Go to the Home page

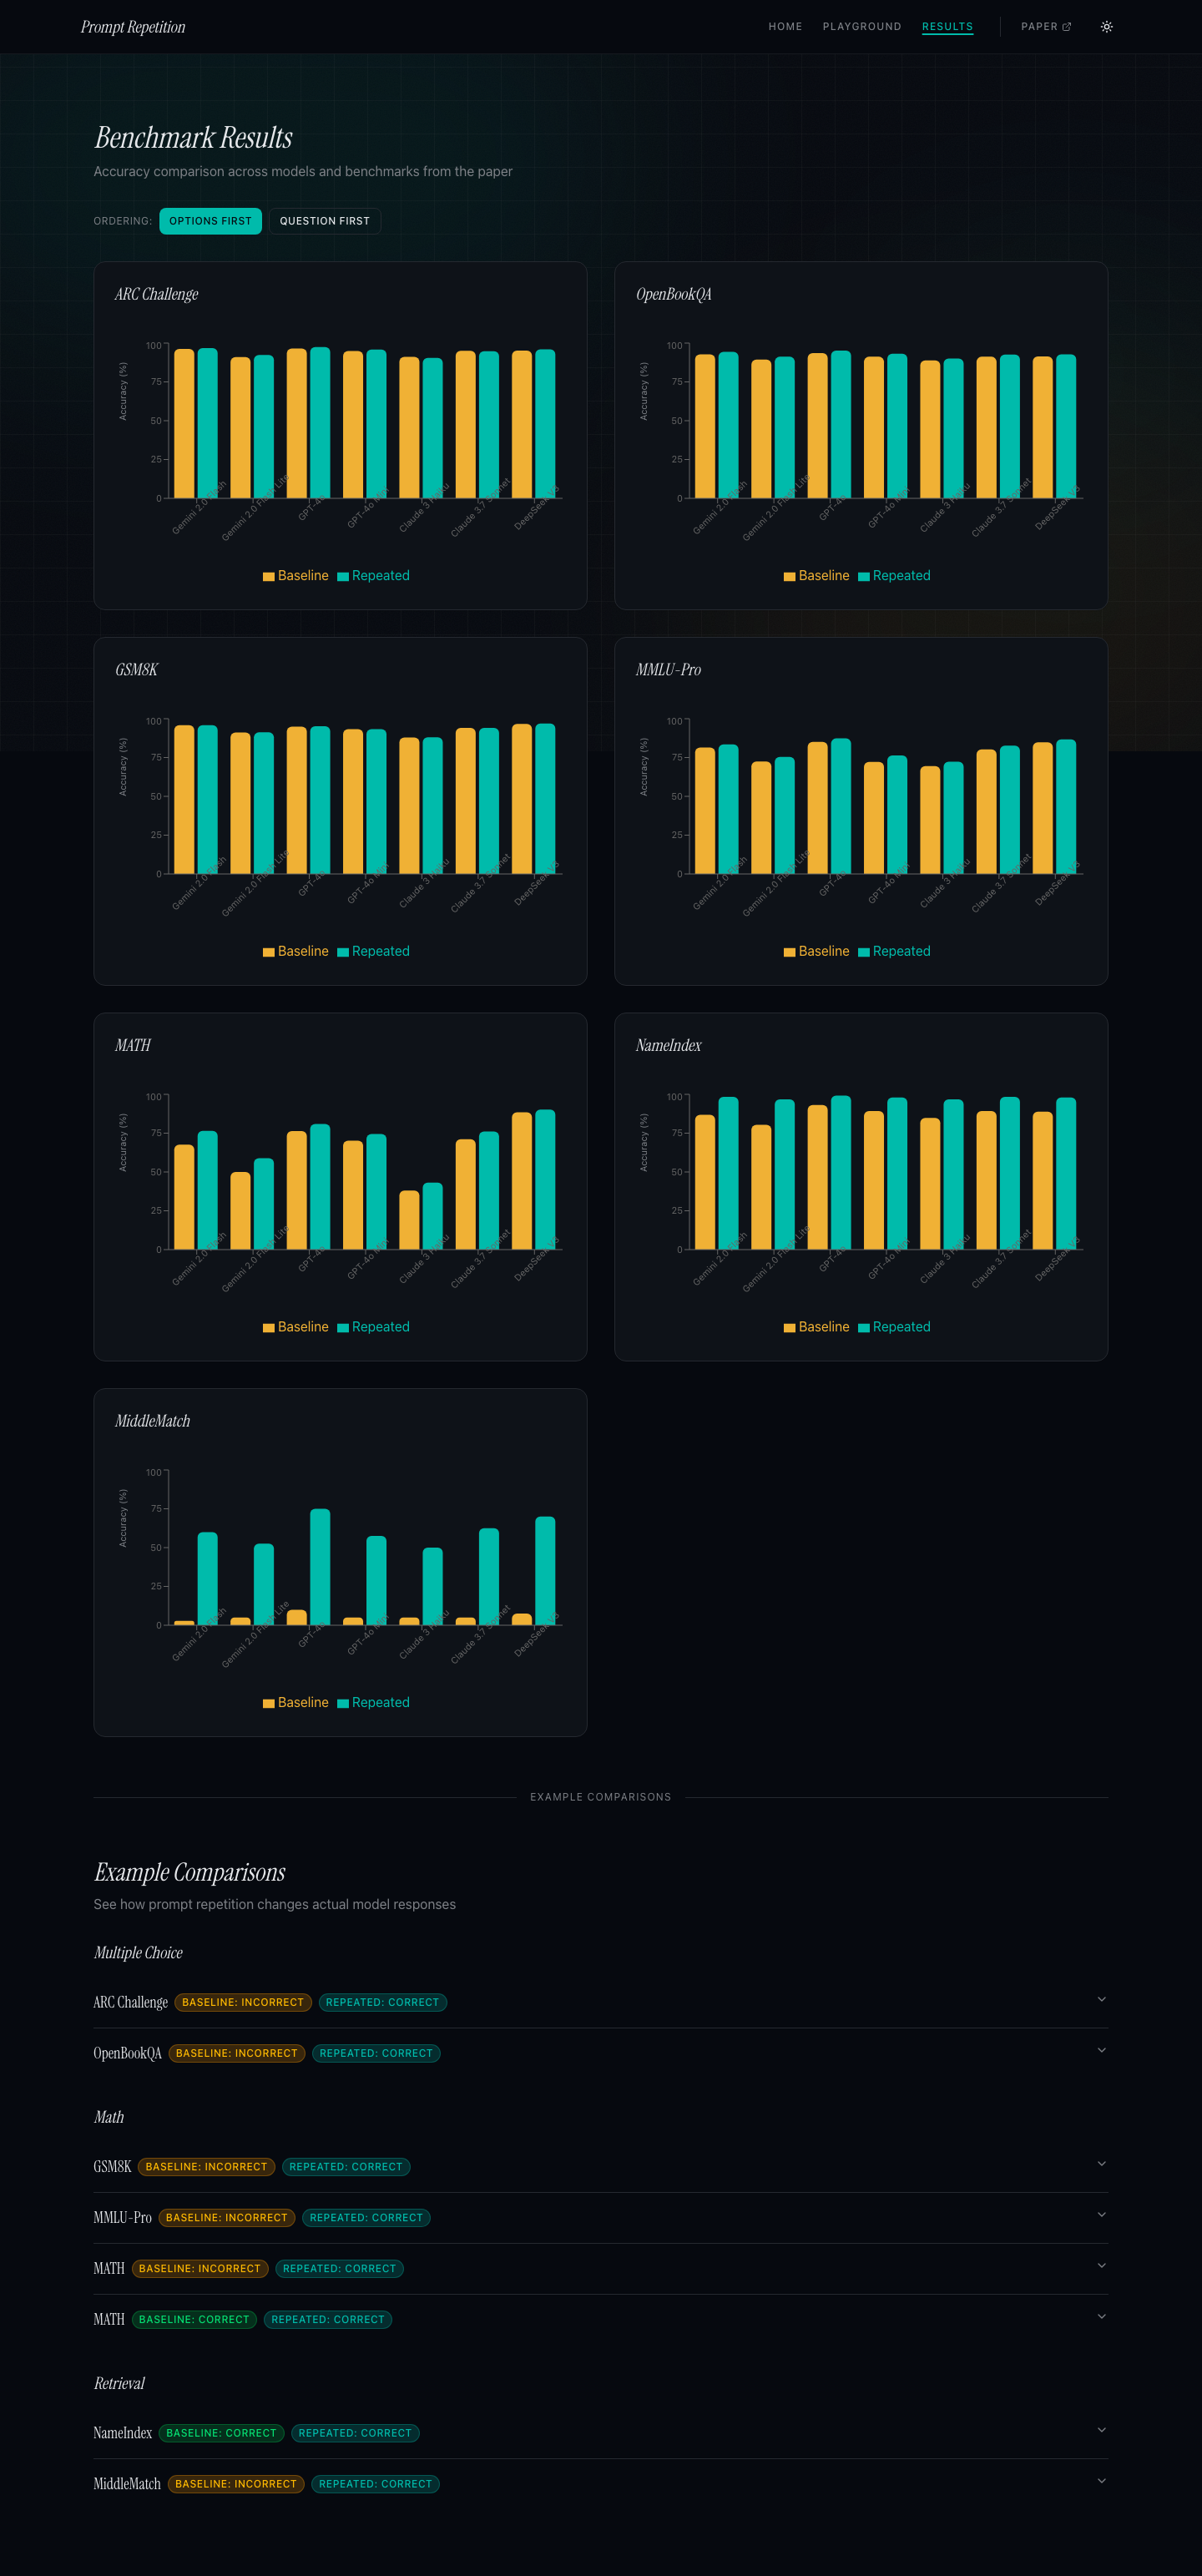(785, 27)
